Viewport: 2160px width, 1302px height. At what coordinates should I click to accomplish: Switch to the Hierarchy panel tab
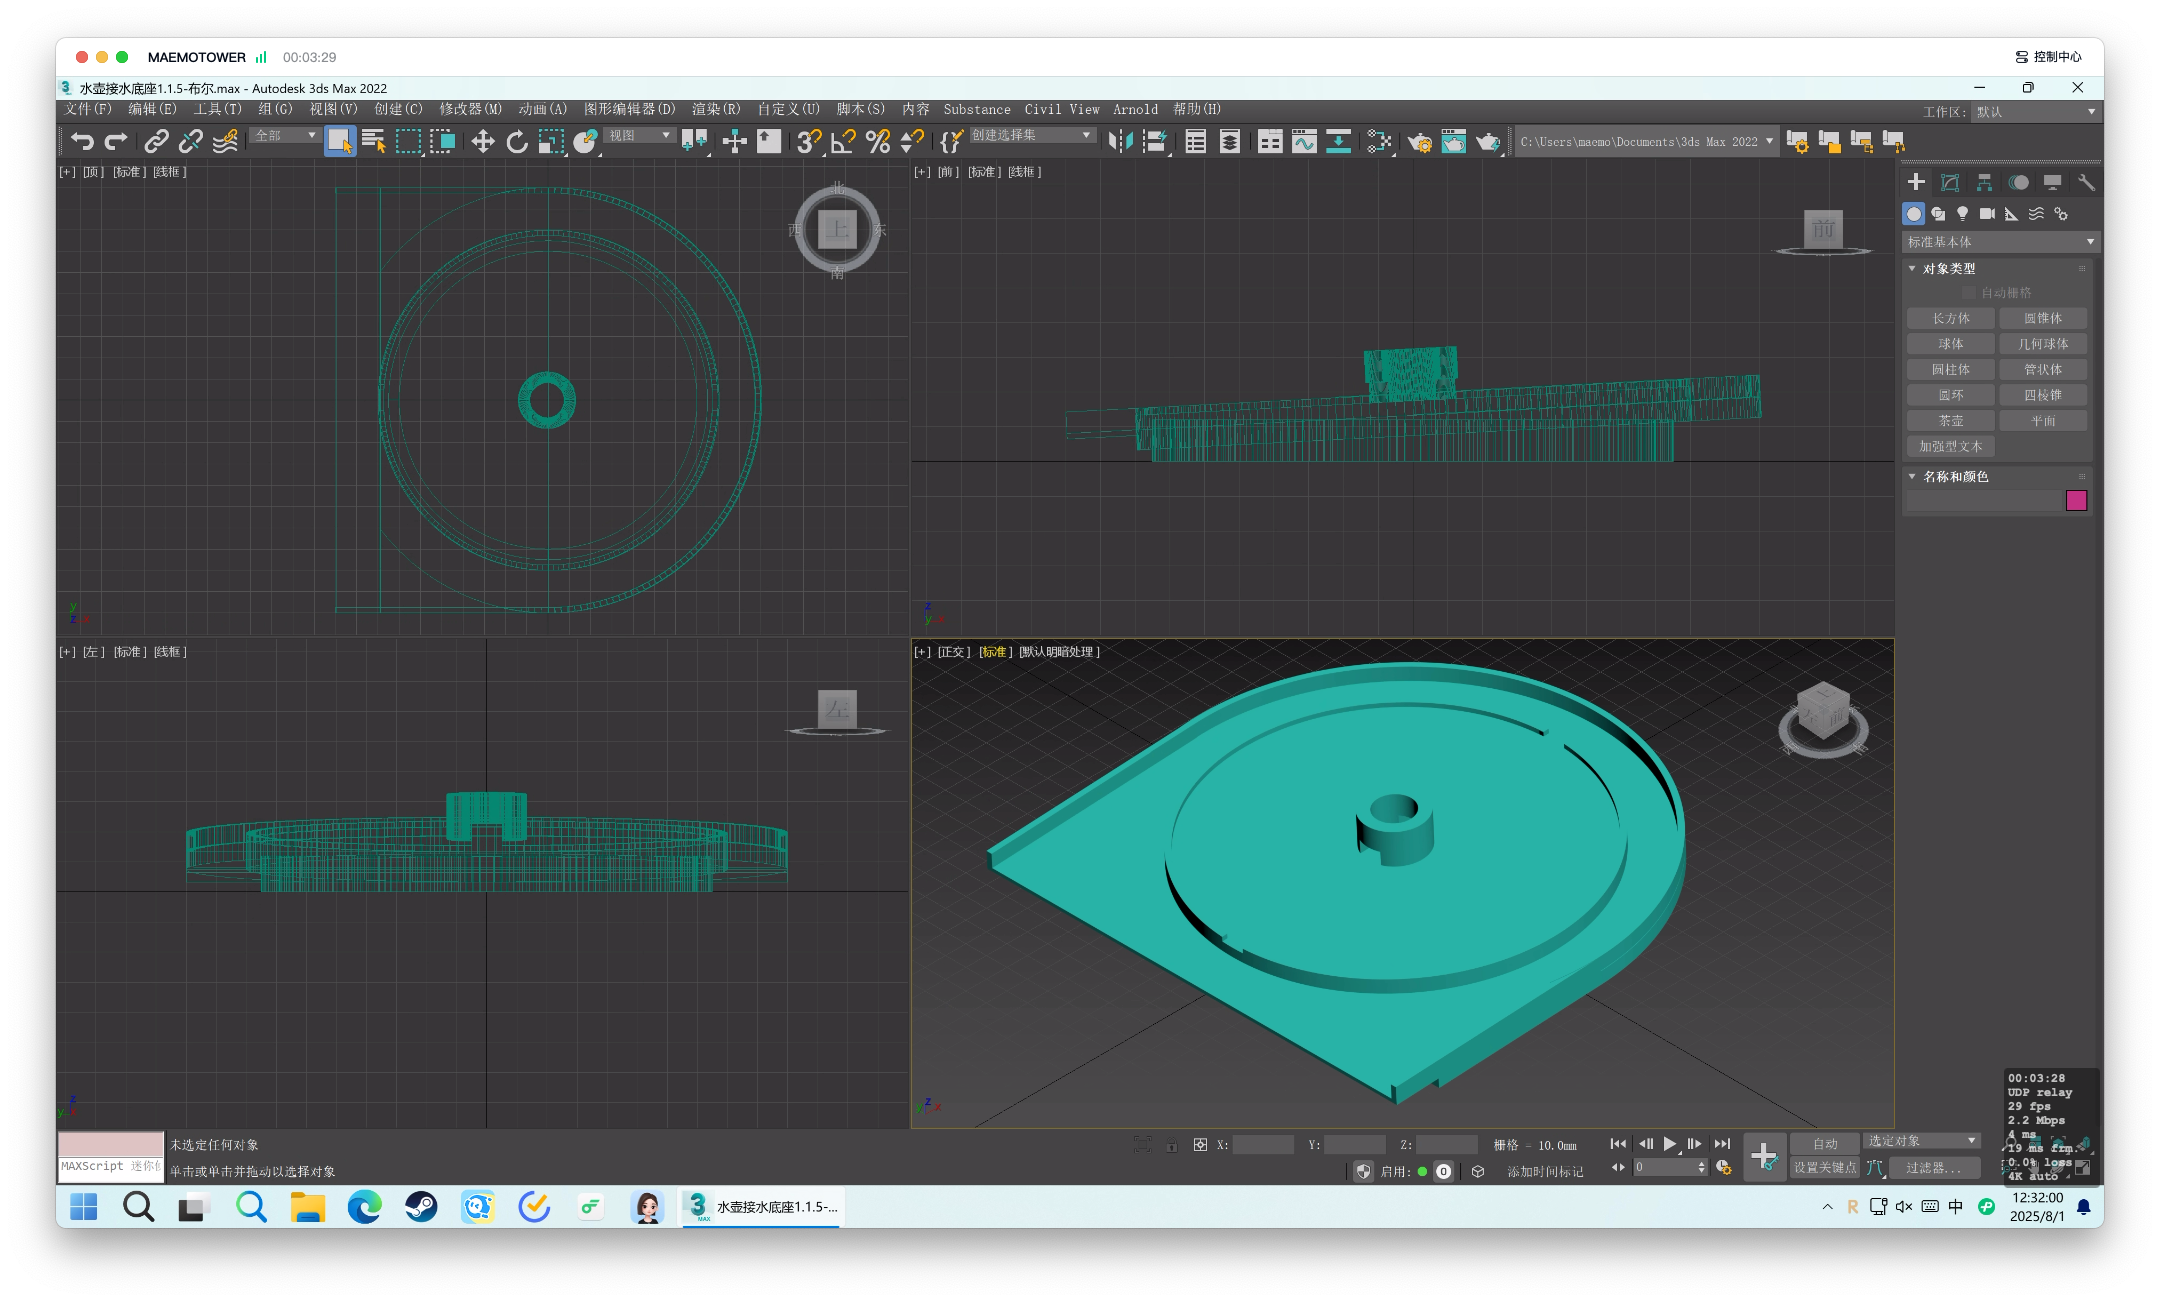pyautogui.click(x=1984, y=182)
